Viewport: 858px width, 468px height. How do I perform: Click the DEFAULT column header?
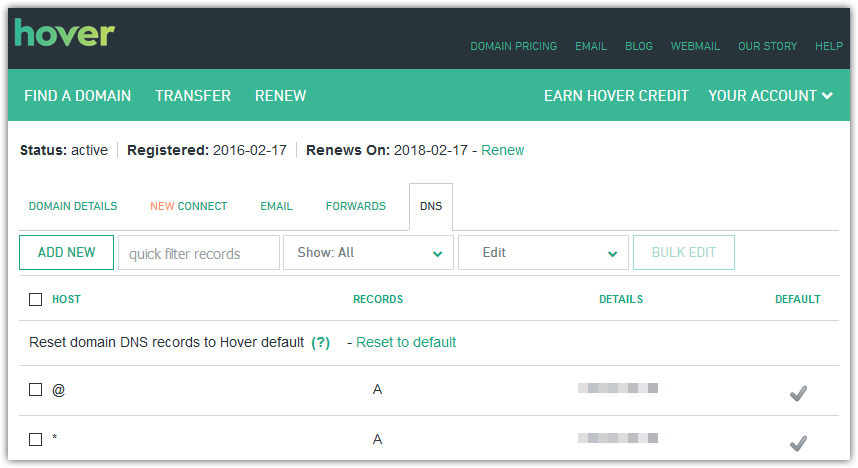pyautogui.click(x=798, y=299)
